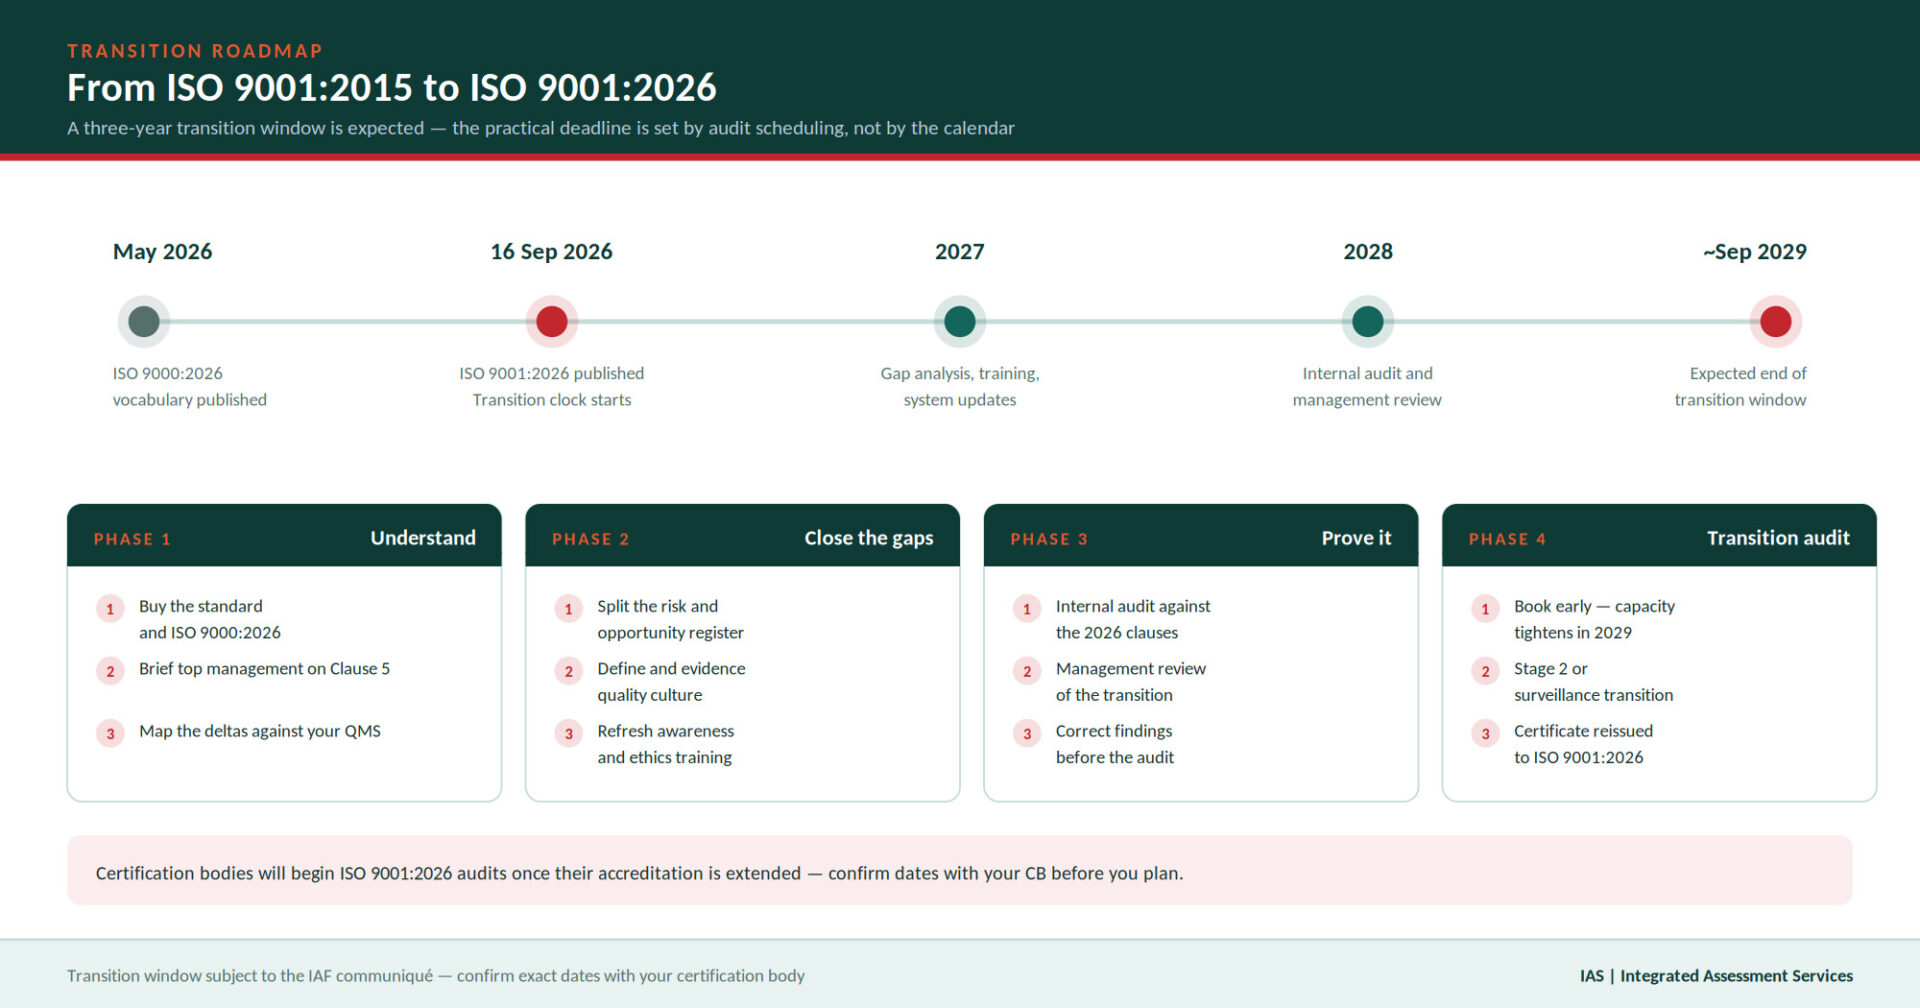This screenshot has height=1008, width=1920.
Task: Click the Phase 1 Understand card header
Action: pyautogui.click(x=284, y=536)
